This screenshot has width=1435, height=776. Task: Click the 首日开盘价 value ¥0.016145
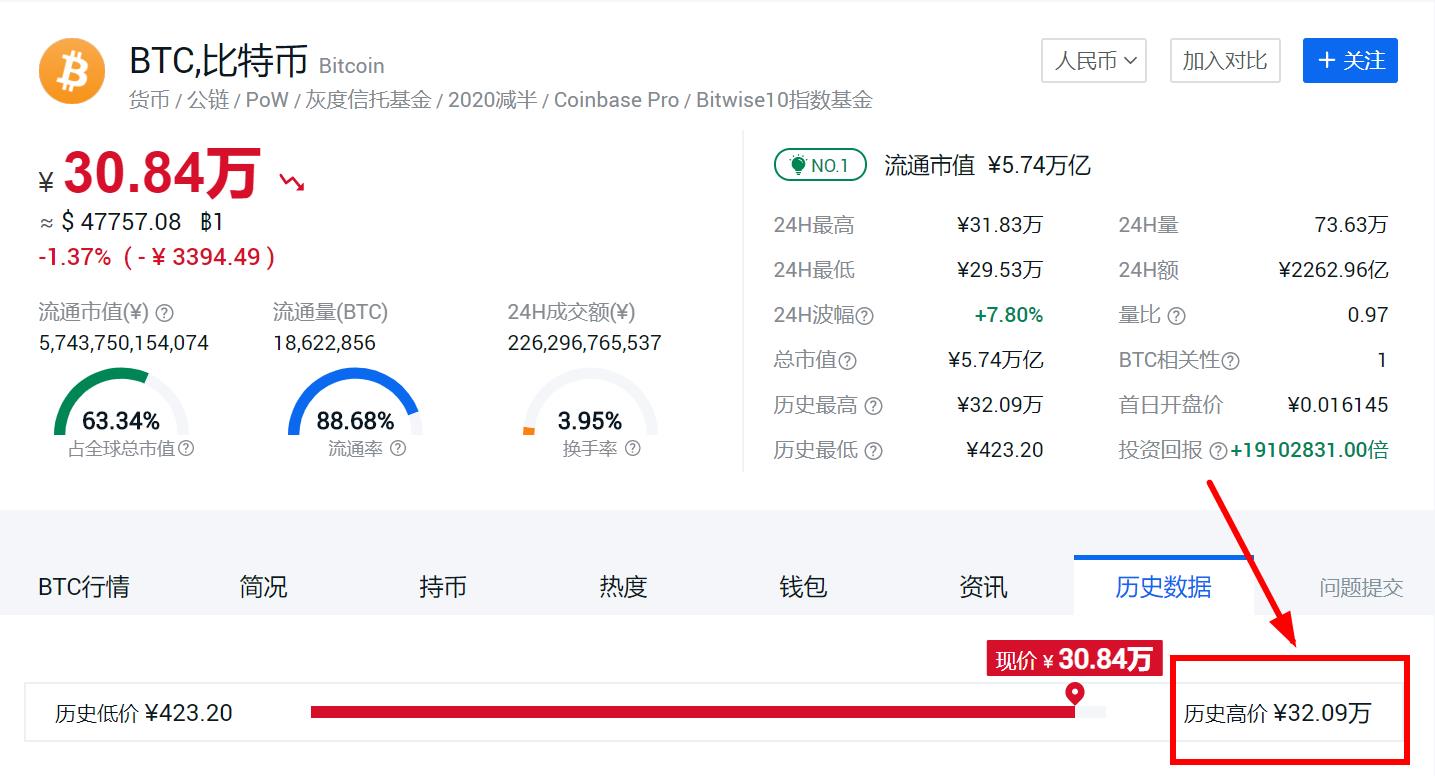(1338, 405)
